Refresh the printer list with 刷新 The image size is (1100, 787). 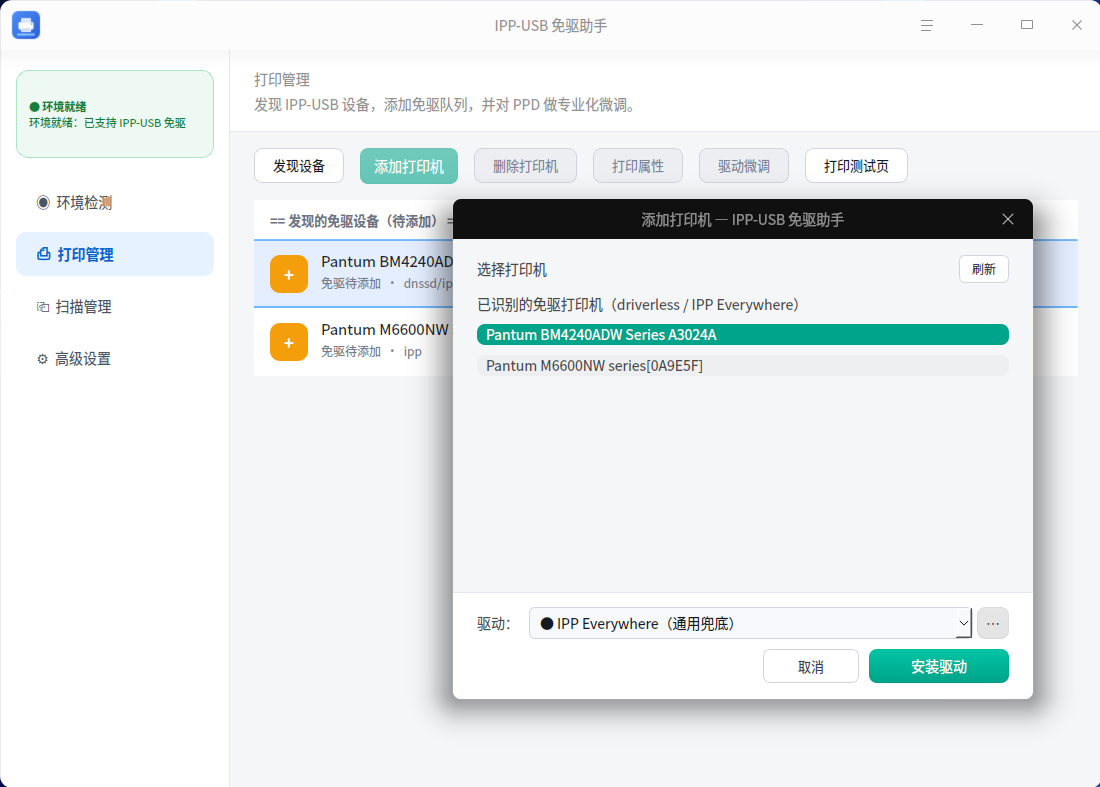coord(984,269)
